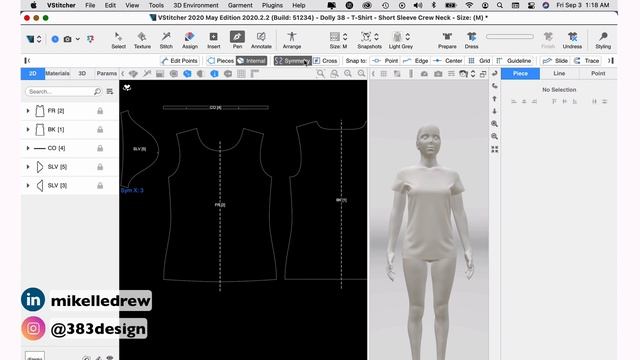
Task: Choose the Select tool
Action: 118,40
